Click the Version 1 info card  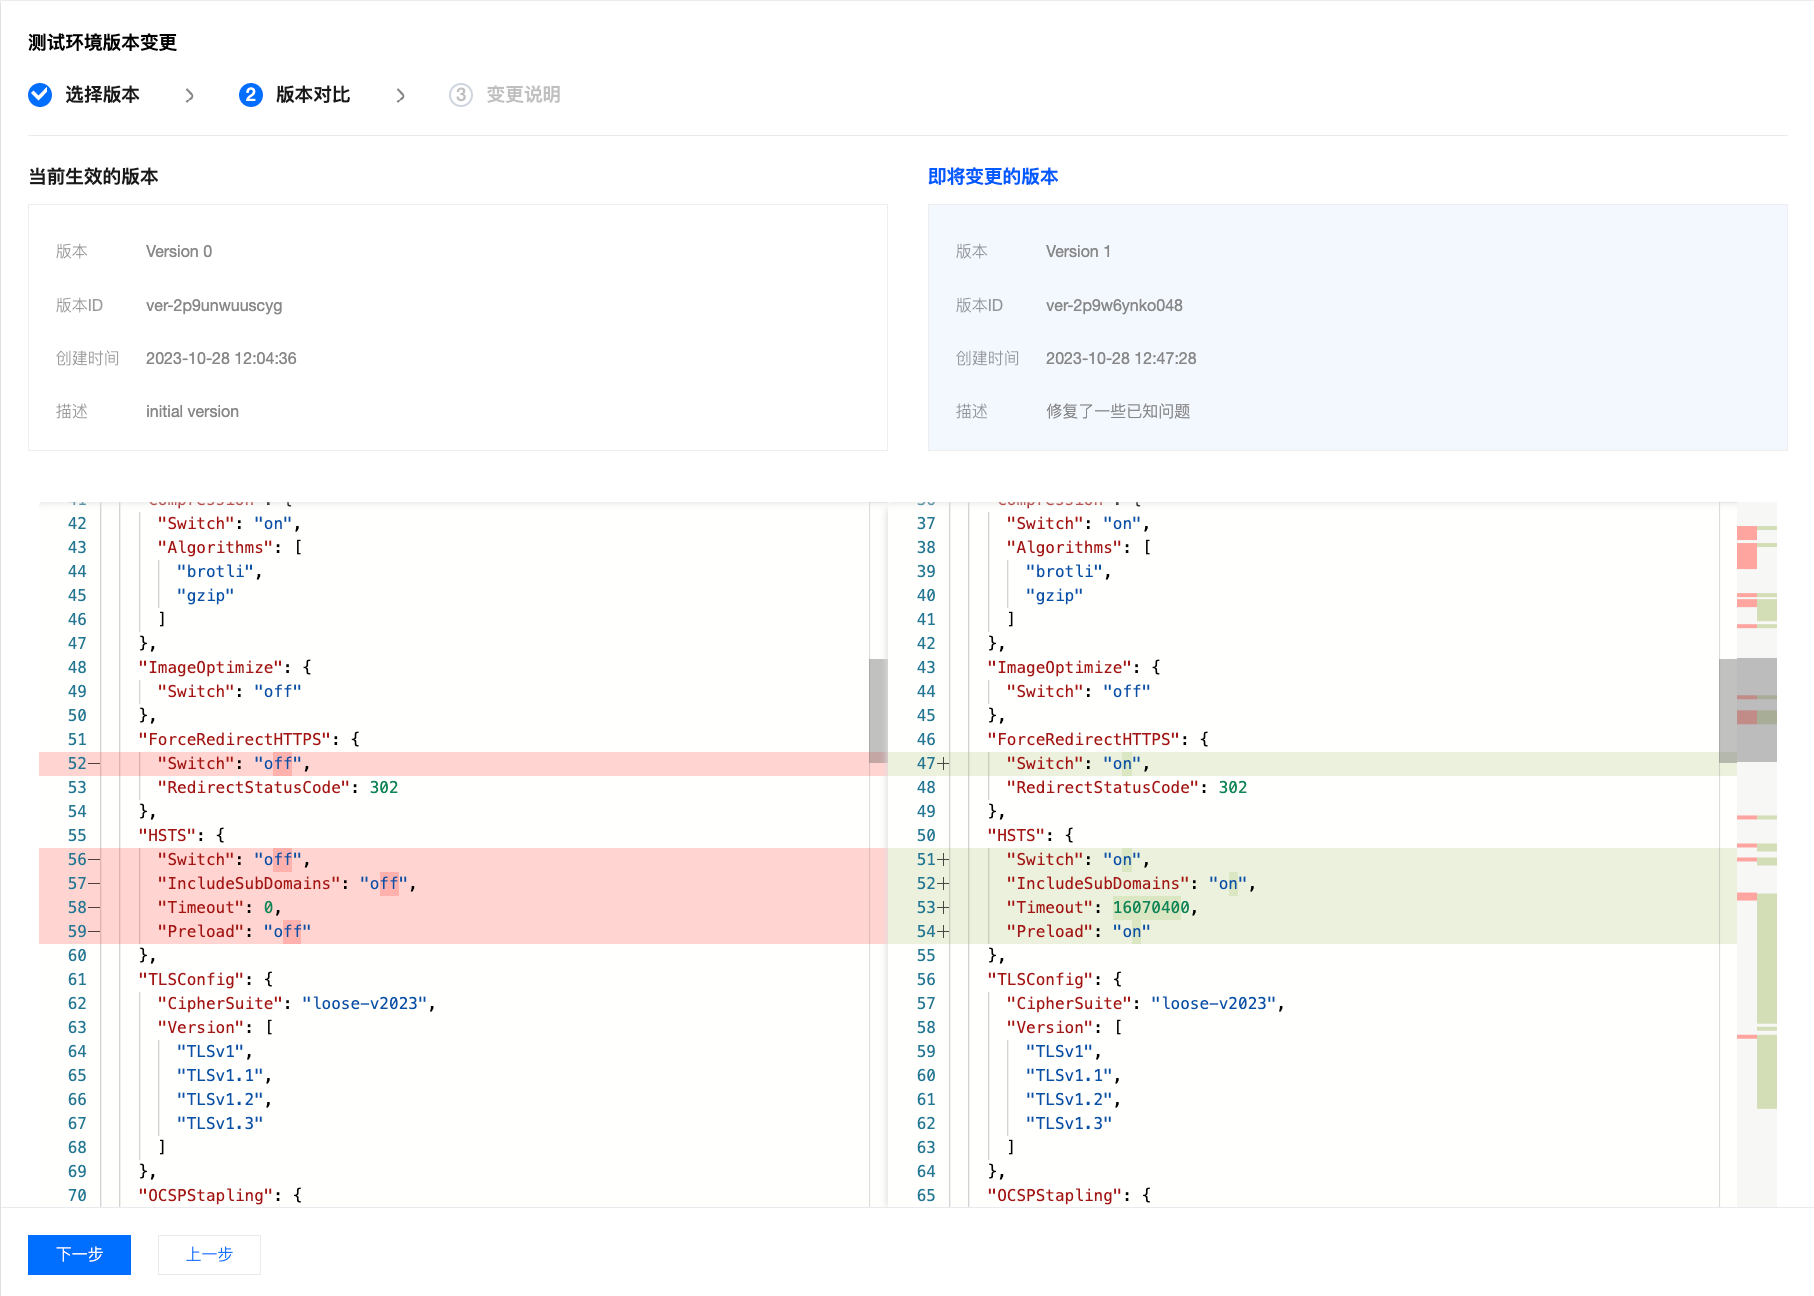(1357, 327)
